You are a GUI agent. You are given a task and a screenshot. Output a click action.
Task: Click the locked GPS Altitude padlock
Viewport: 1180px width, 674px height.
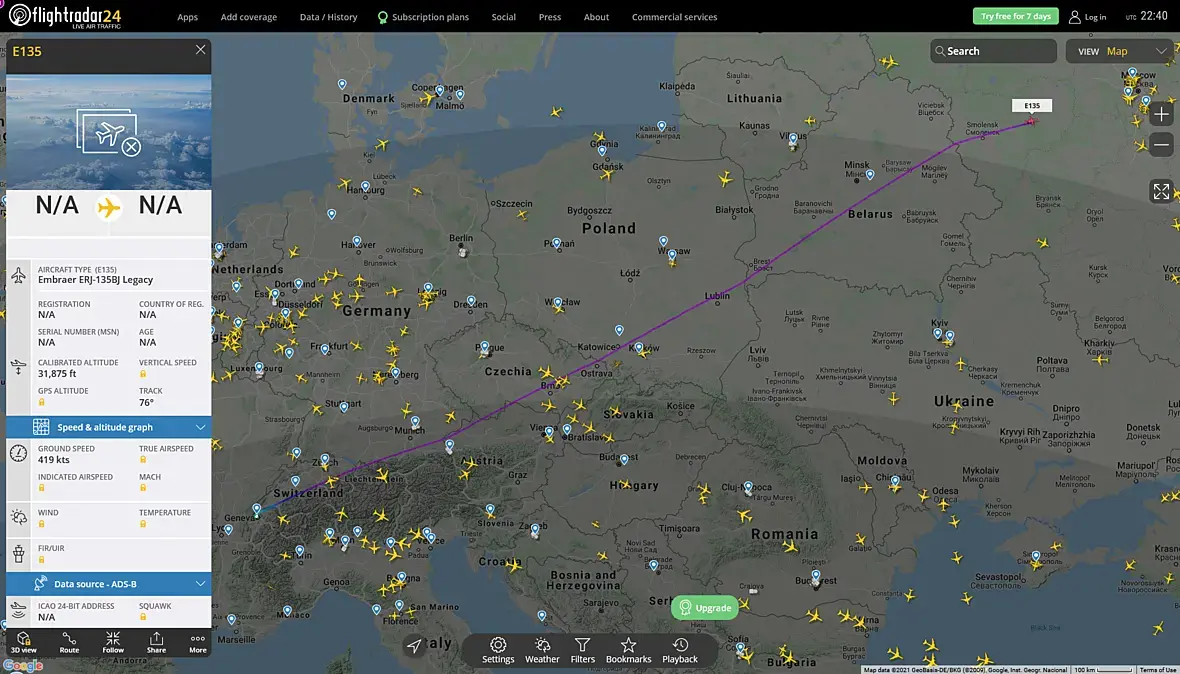click(x=42, y=402)
